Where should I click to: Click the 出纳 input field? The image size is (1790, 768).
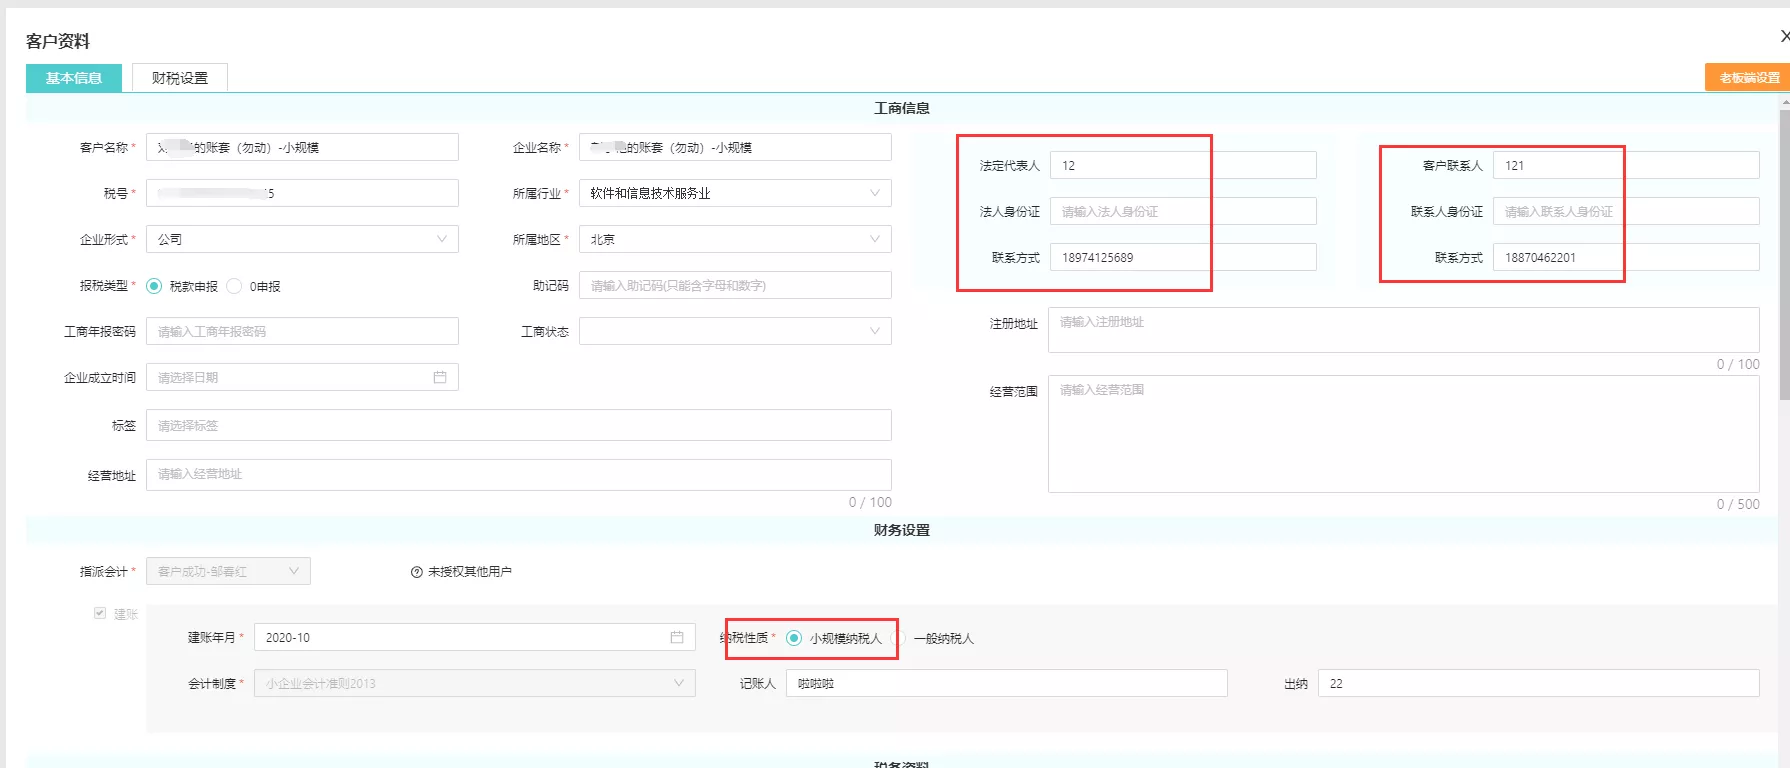[1539, 683]
